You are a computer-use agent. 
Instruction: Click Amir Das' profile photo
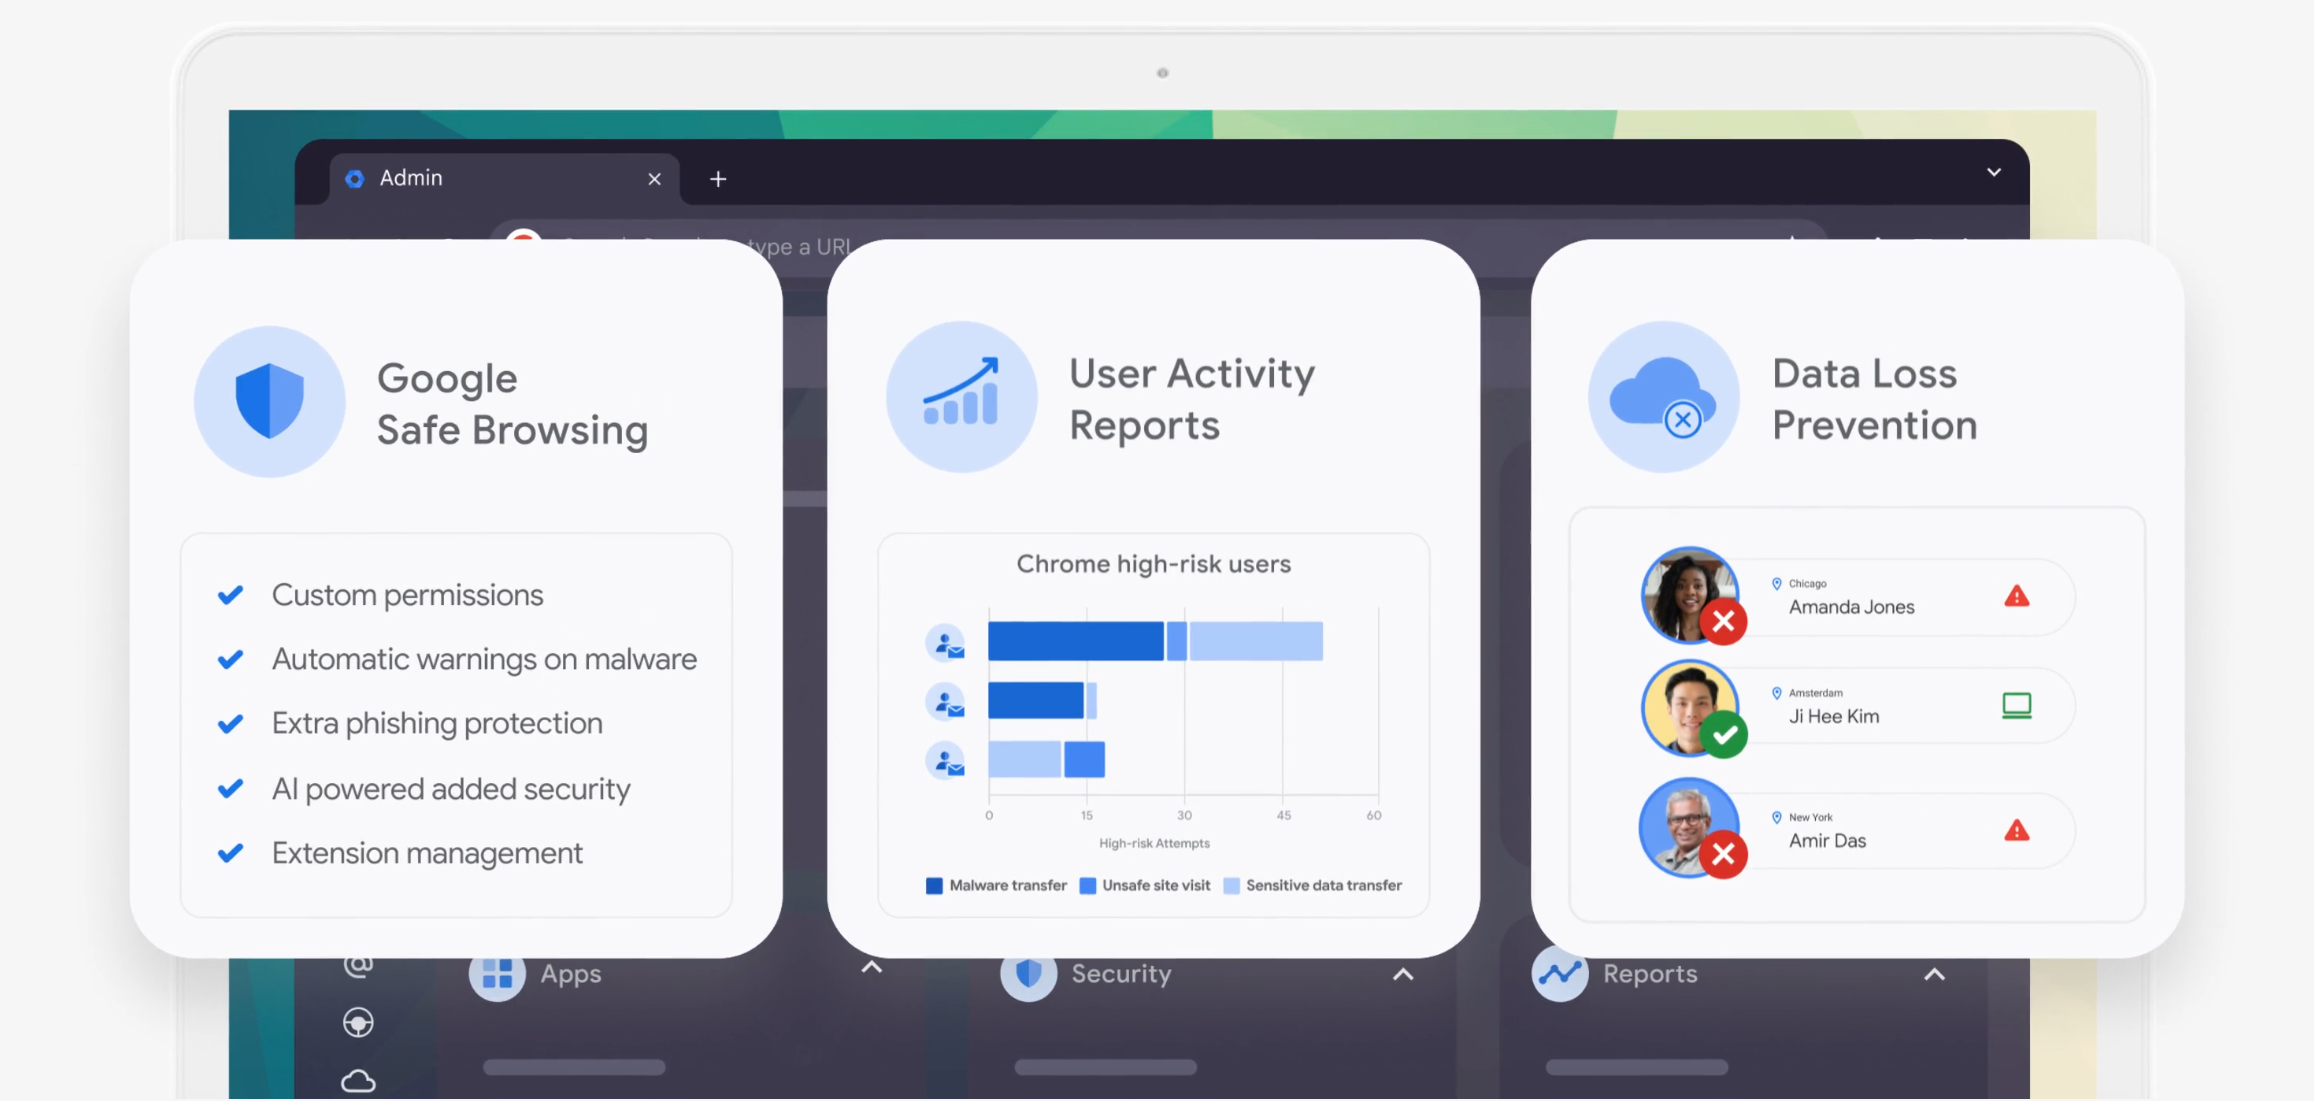1689,828
